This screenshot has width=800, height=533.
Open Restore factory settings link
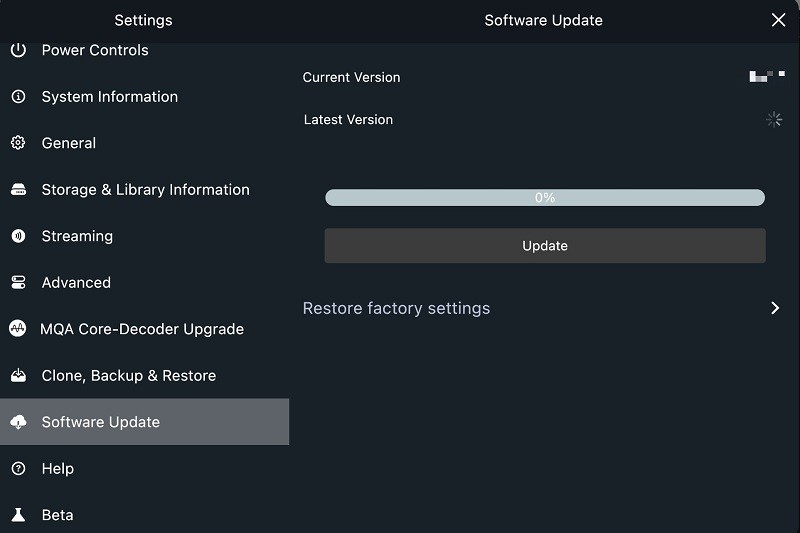[x=396, y=308]
